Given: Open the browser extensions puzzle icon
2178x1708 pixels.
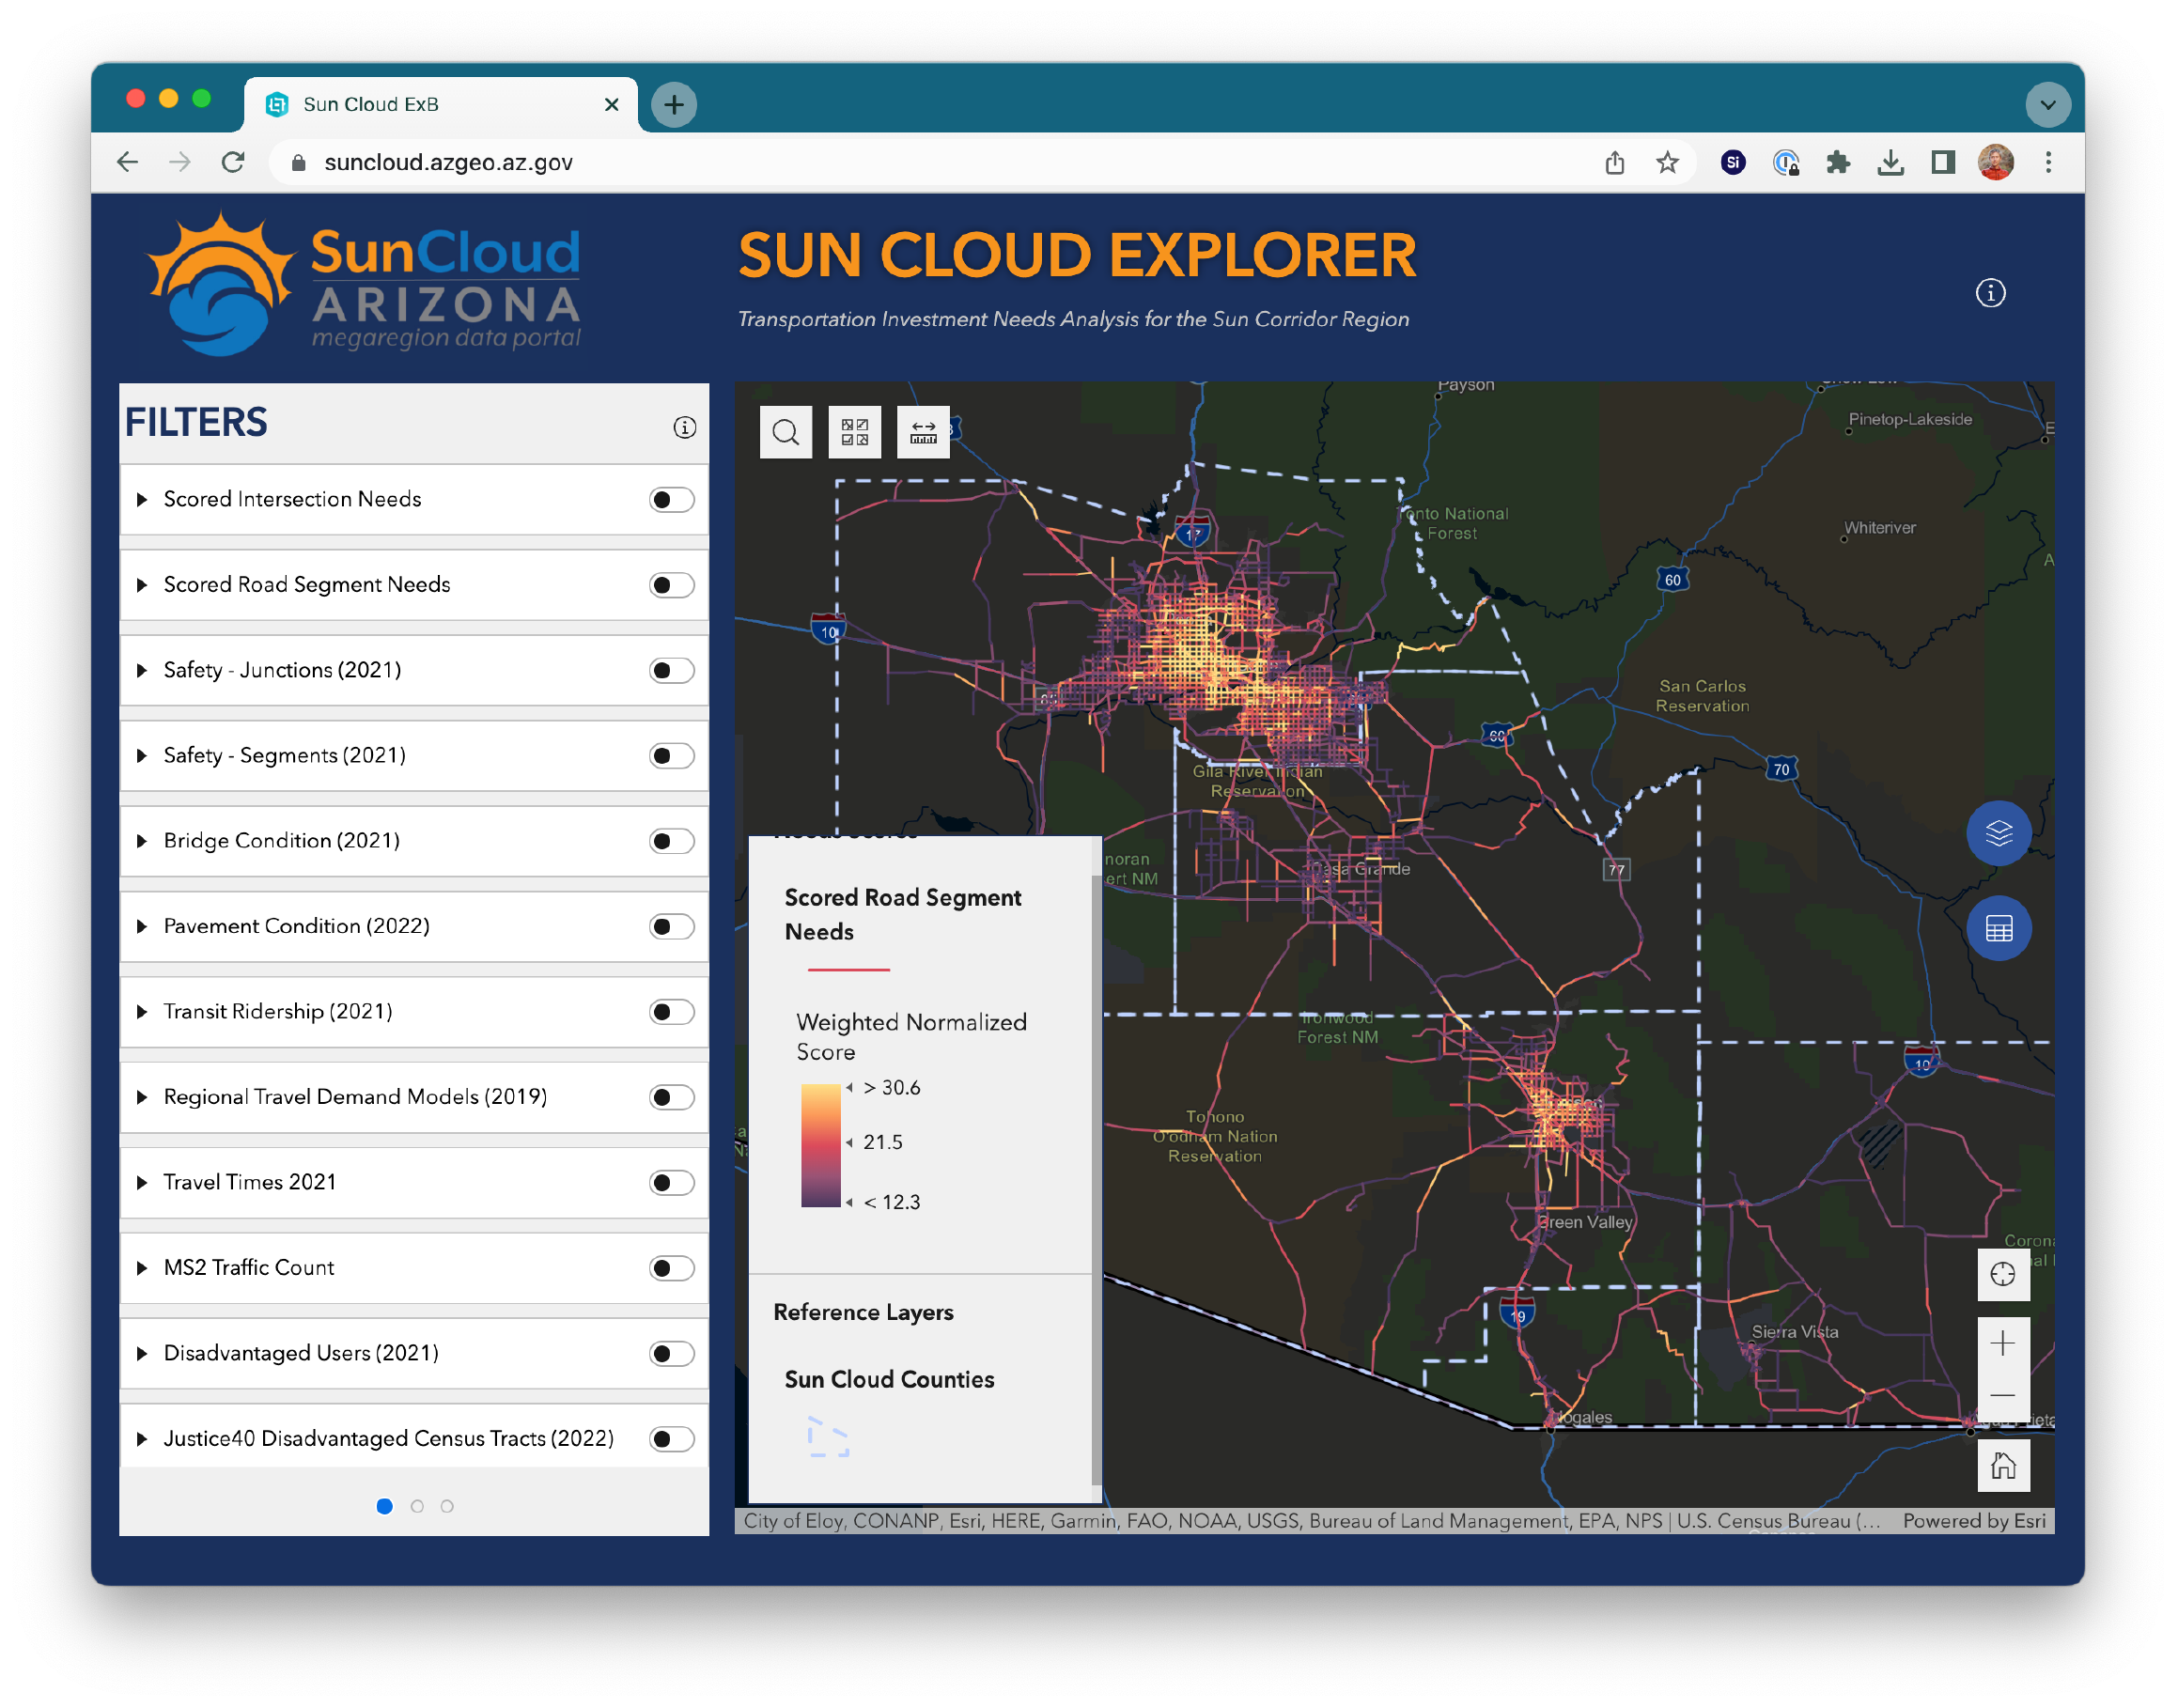Looking at the screenshot, I should (1838, 162).
